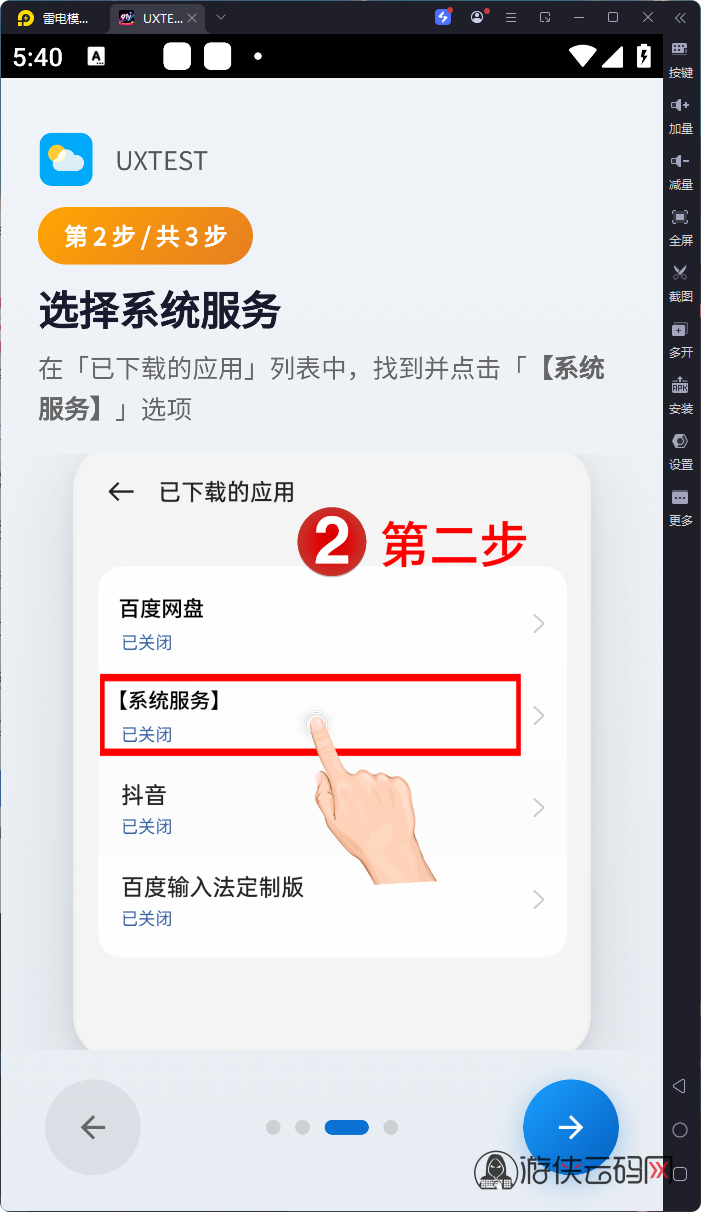Return to previous step with the gray arrow button
The height and width of the screenshot is (1212, 701).
tap(93, 1127)
